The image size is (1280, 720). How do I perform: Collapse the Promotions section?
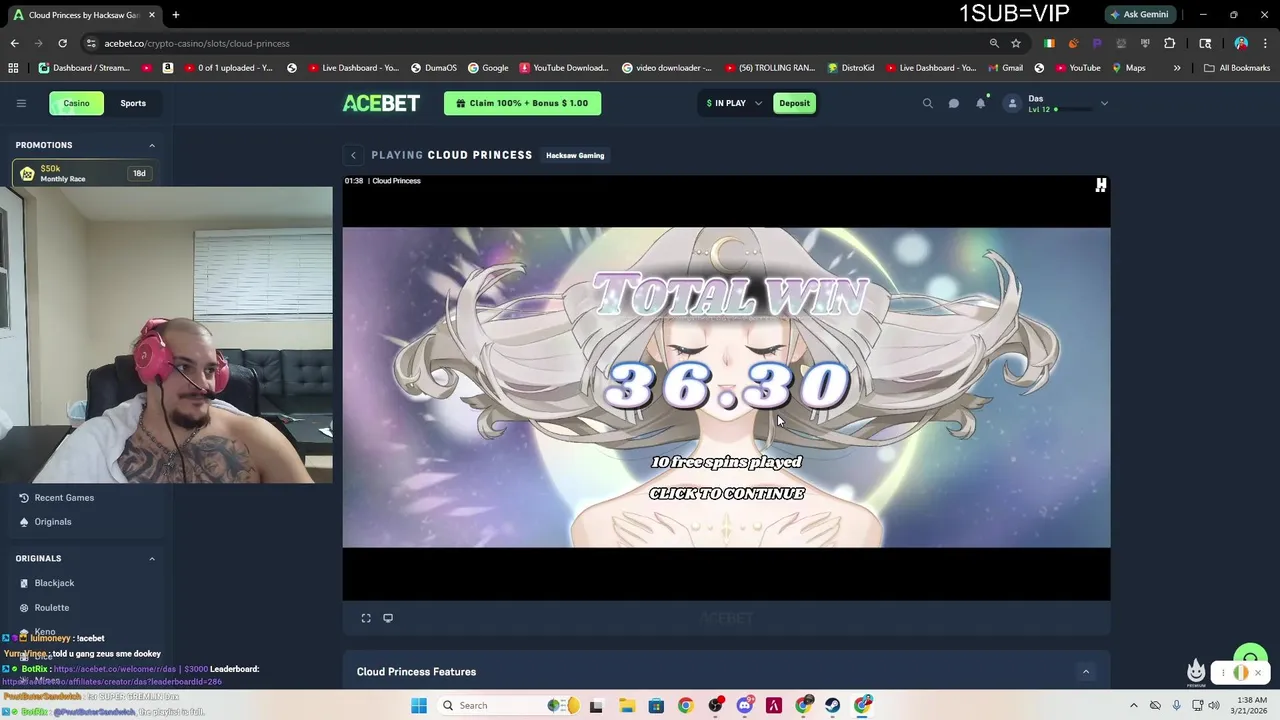pyautogui.click(x=152, y=145)
